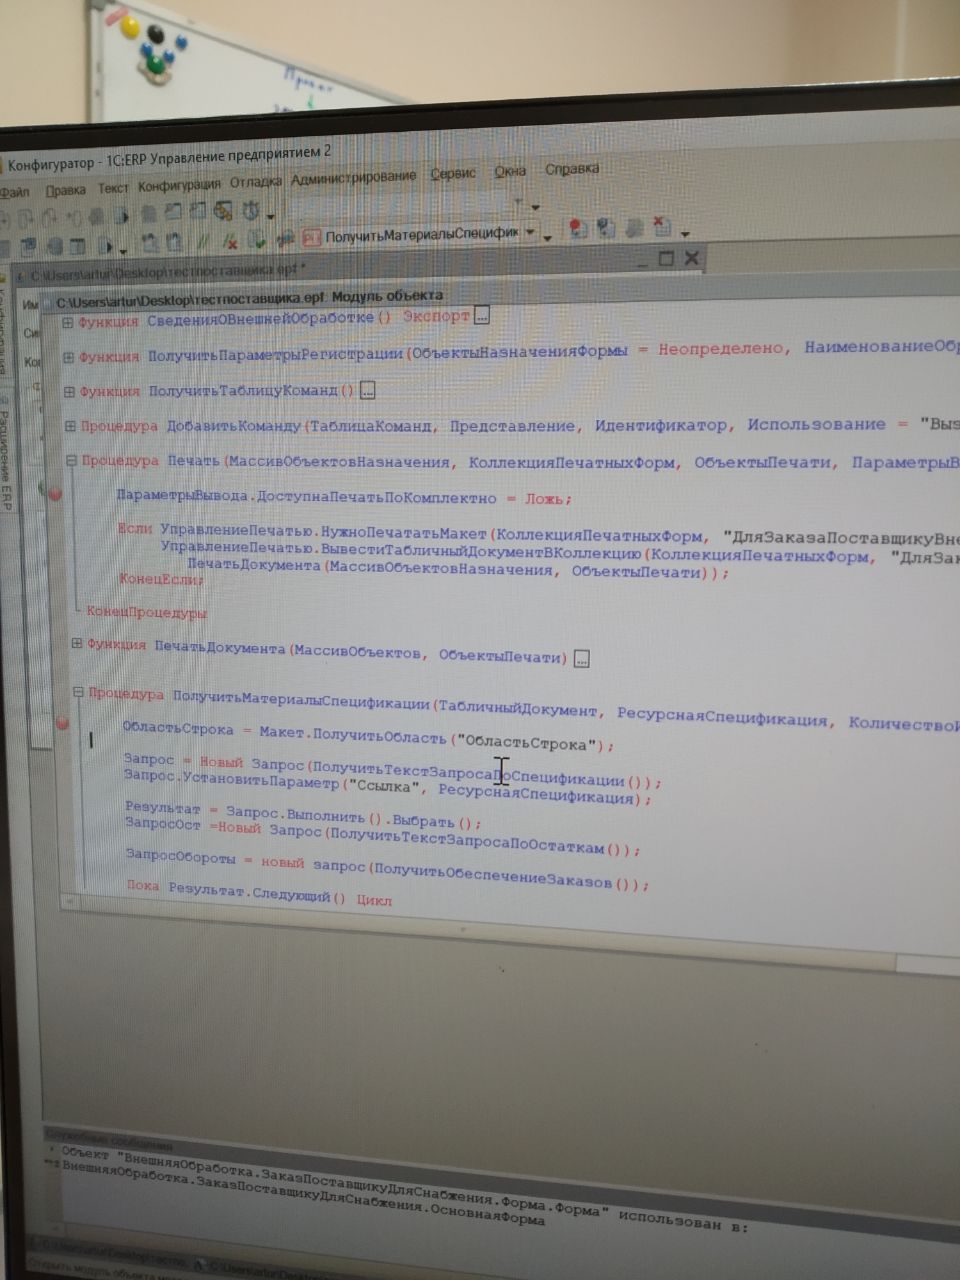Expand function ПечатьДокумента

76,644
